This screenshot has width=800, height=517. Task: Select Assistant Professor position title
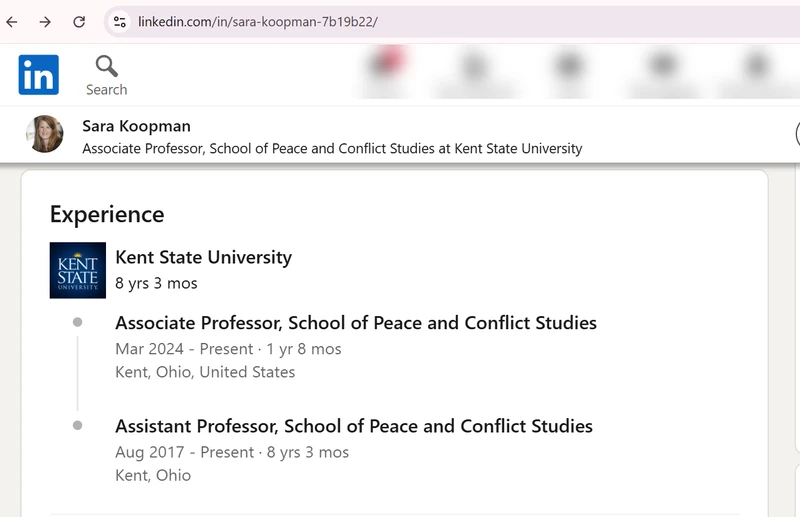point(354,426)
